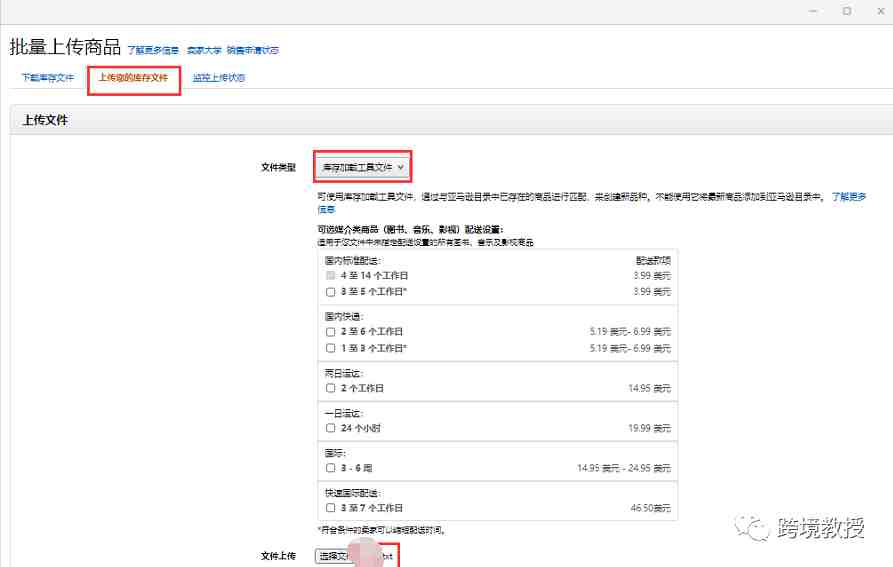This screenshot has width=893, height=567.
Task: Open the monitor upload status tab
Action: pyautogui.click(x=219, y=77)
